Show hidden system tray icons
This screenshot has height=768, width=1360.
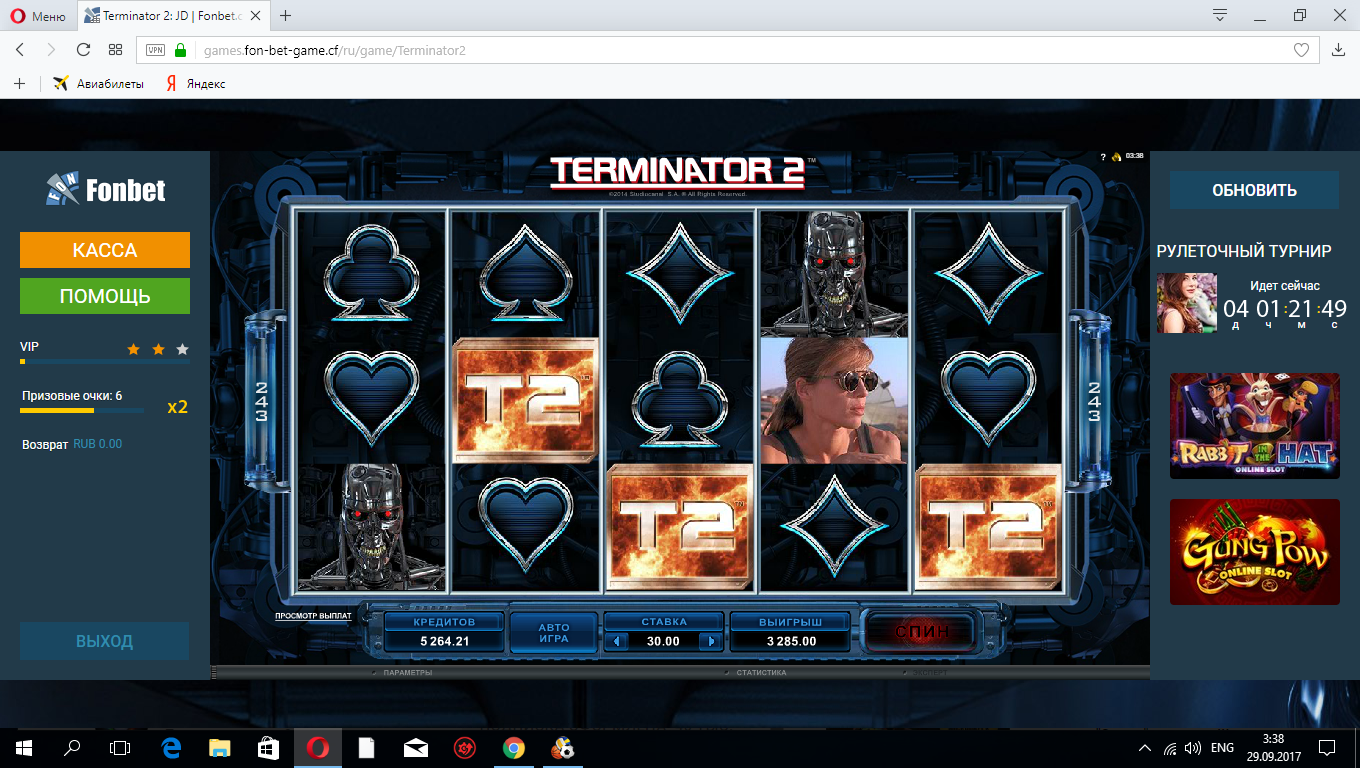pos(1145,747)
